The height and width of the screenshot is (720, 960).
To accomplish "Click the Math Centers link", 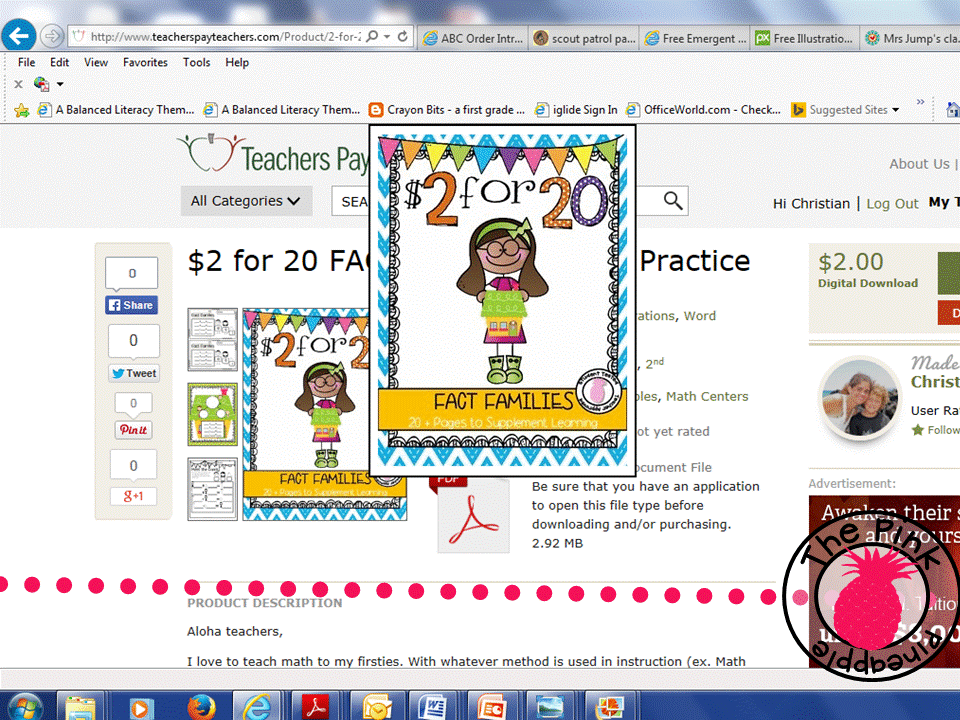I will pyautogui.click(x=707, y=397).
